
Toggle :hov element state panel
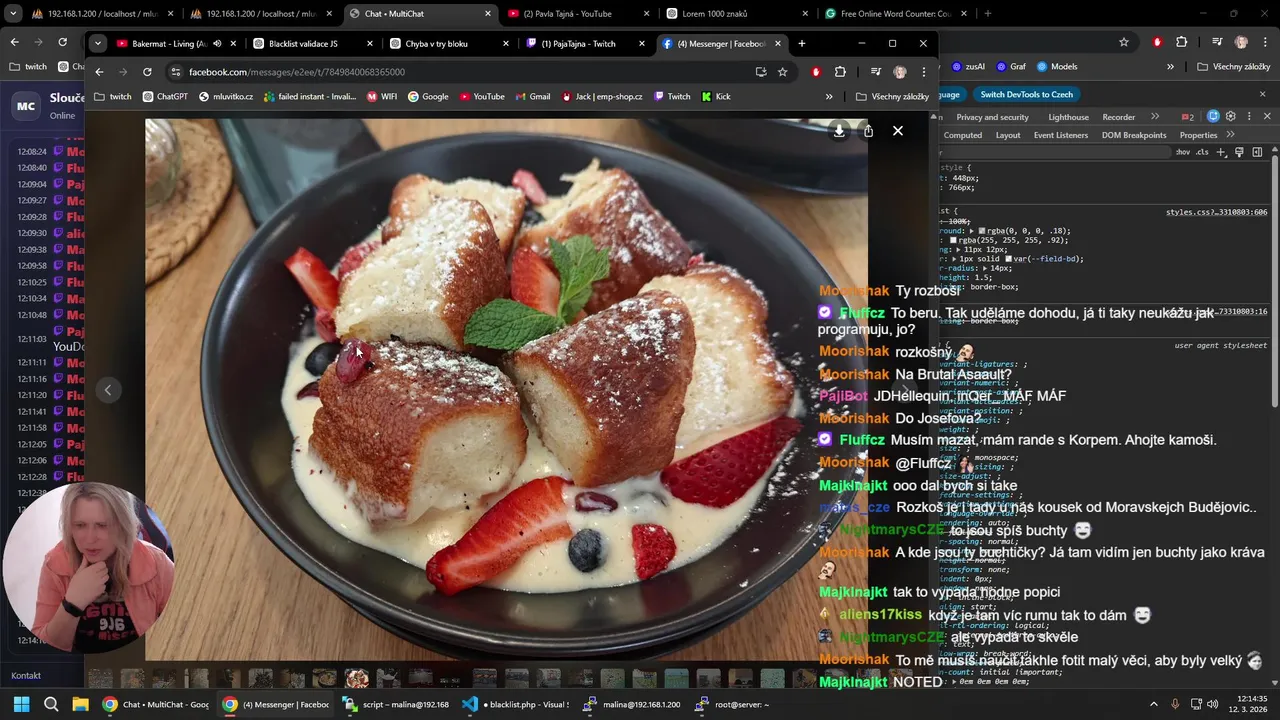(1183, 152)
